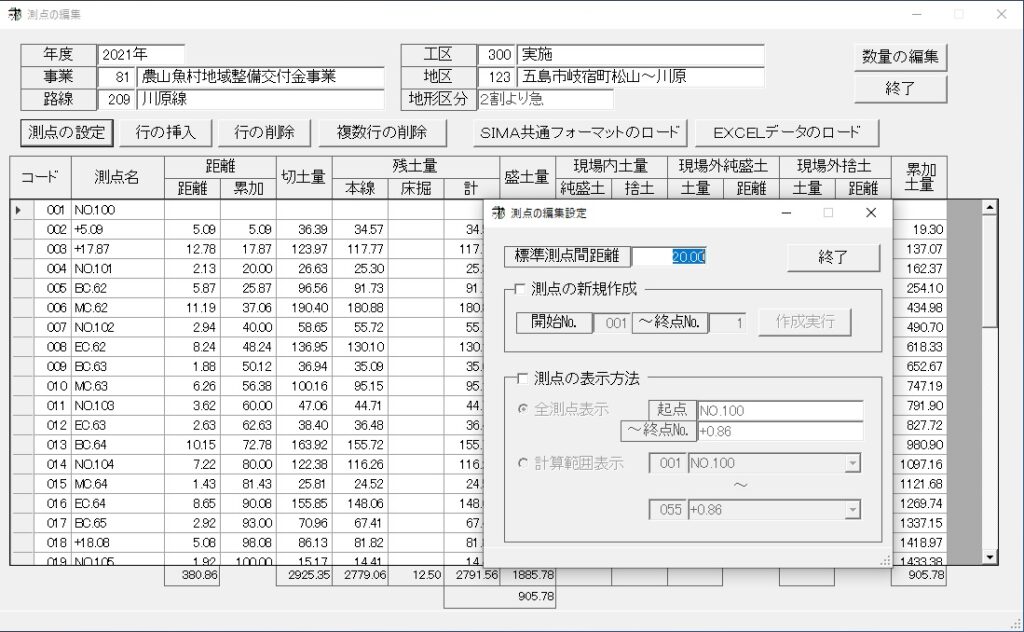
Task: Click the 測点名 cell +5.09
Action: 118,229
